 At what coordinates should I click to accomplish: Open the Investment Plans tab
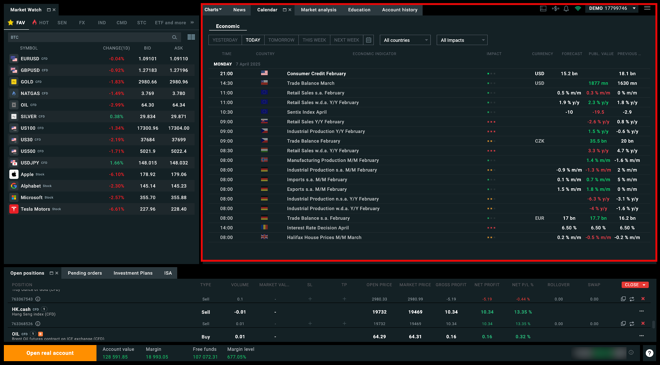tap(133, 273)
